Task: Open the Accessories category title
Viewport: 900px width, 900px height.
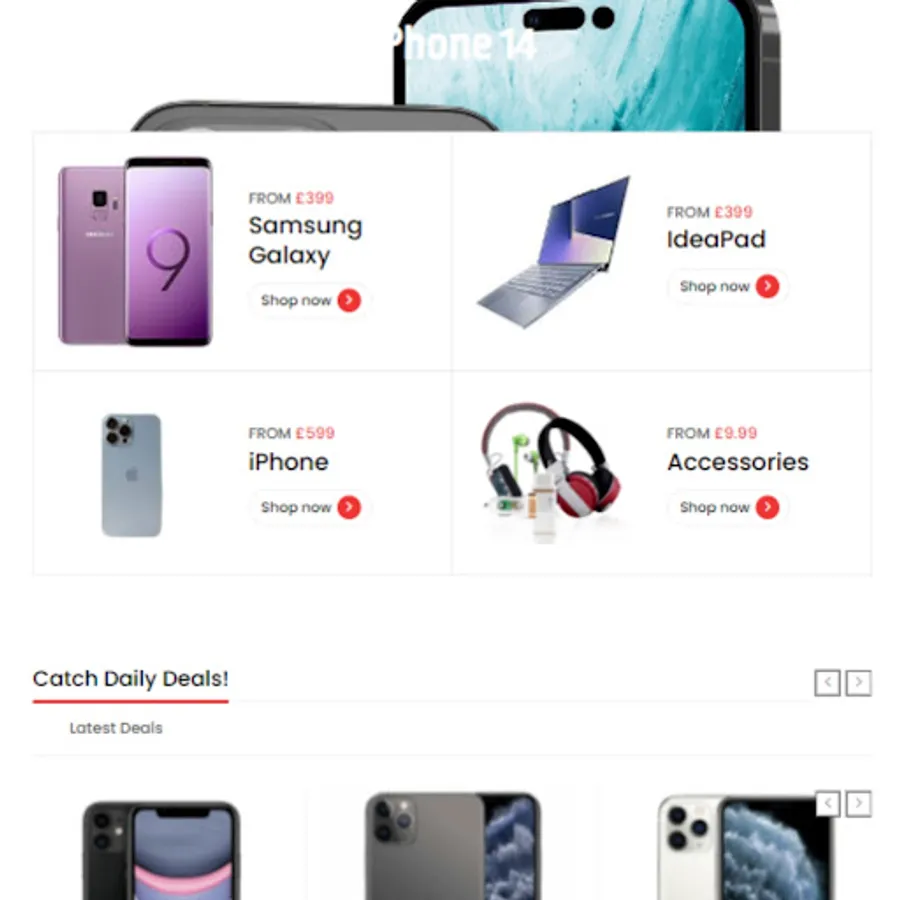Action: 738,462
